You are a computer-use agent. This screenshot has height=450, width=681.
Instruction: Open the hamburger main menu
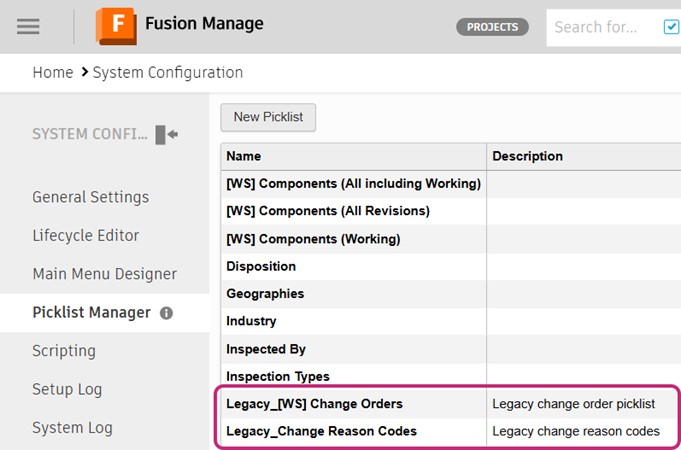28,27
